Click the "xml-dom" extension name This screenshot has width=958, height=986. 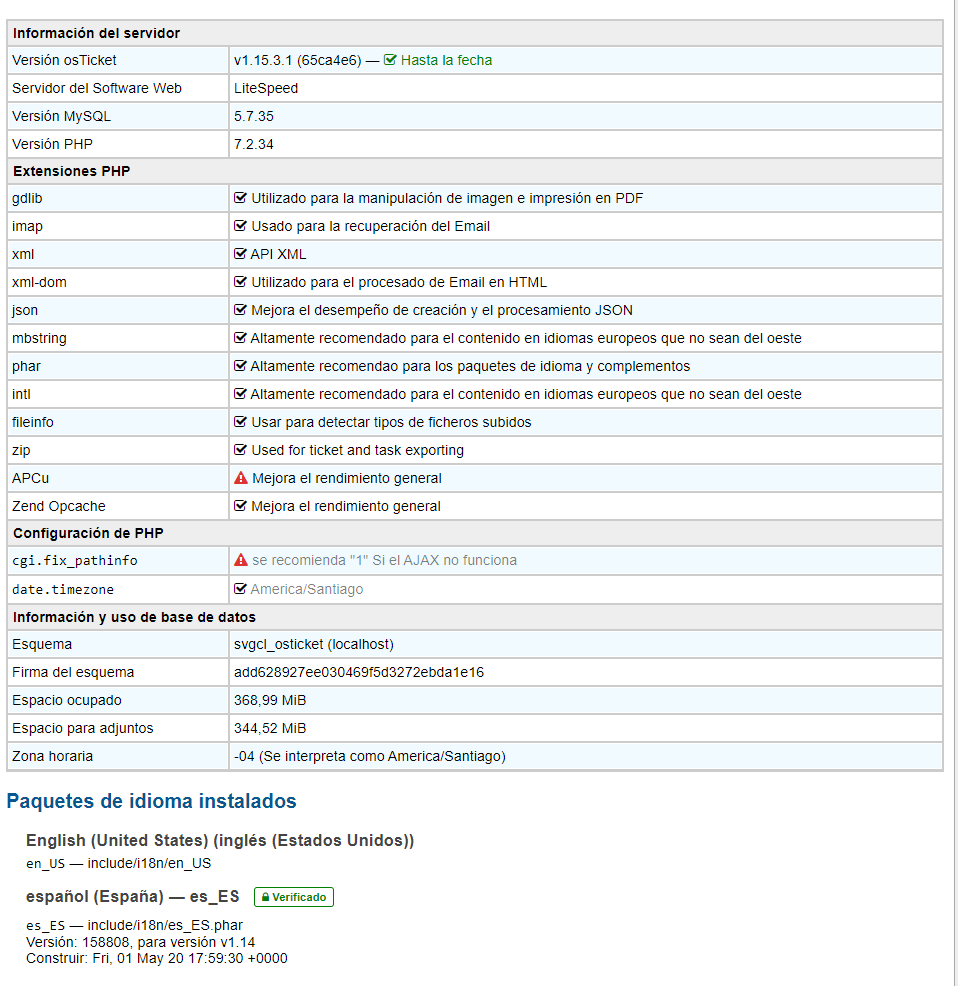[x=39, y=282]
